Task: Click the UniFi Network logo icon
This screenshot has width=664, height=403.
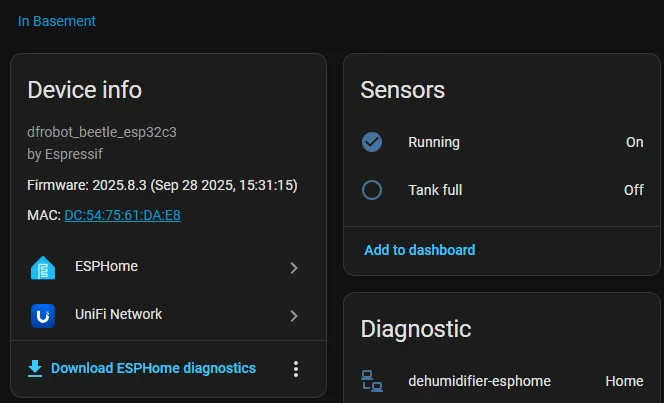Action: (42, 315)
